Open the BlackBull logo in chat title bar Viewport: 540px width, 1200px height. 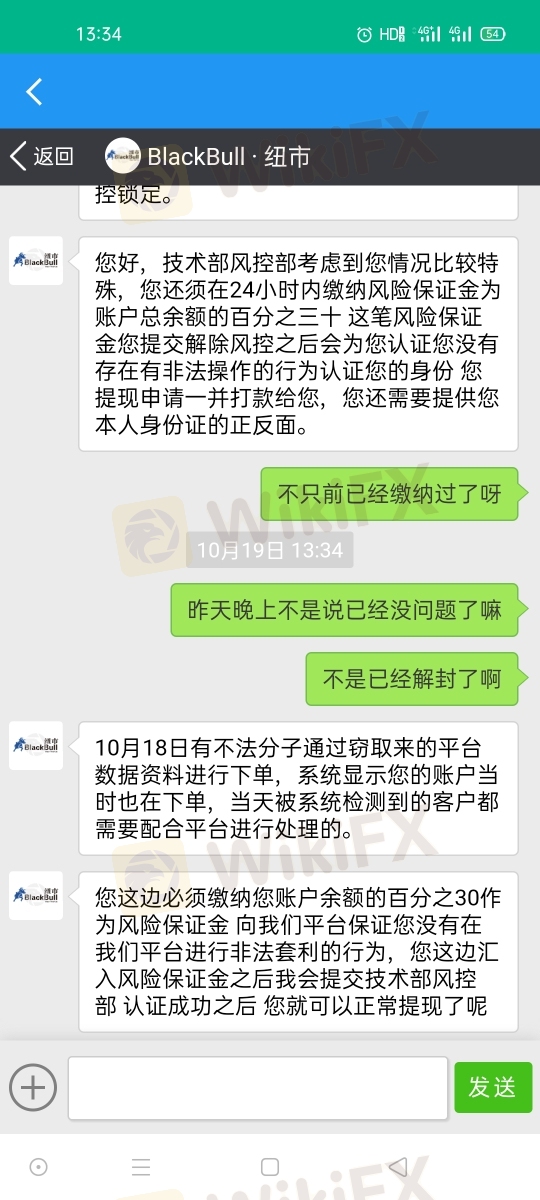(122, 156)
